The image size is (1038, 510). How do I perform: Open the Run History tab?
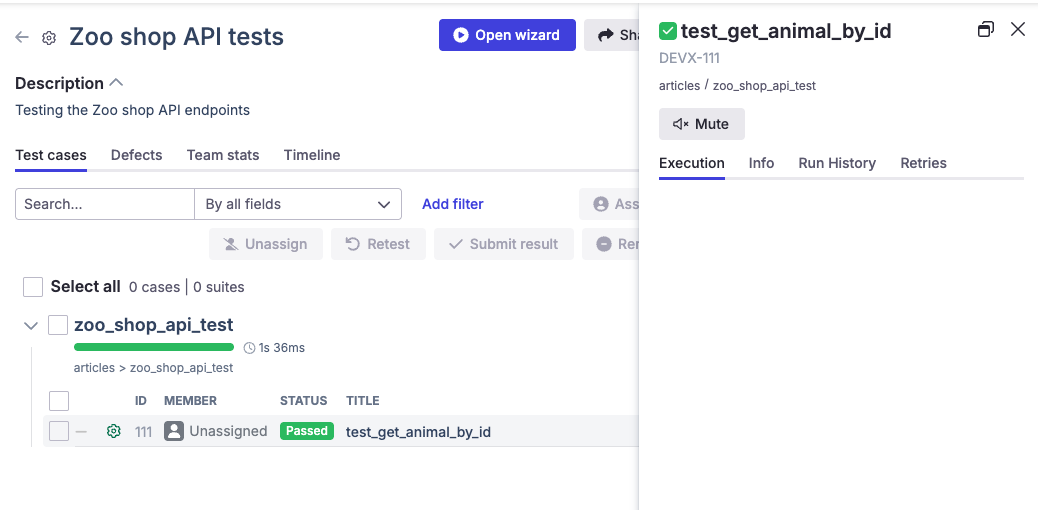click(836, 163)
